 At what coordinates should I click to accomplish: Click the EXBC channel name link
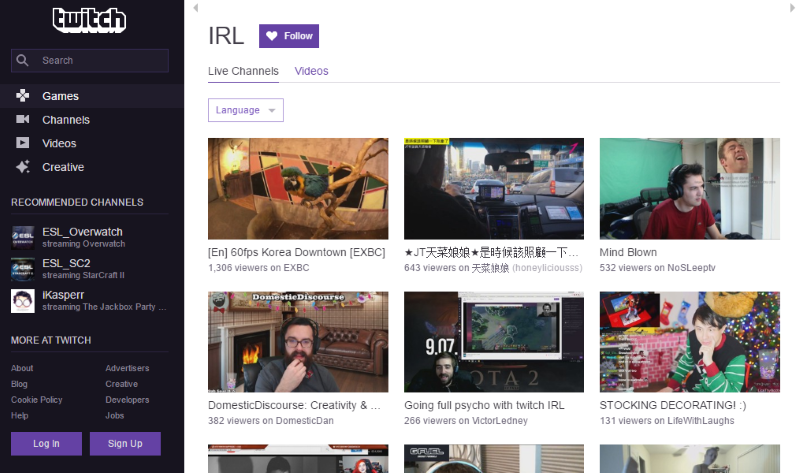tap(296, 267)
